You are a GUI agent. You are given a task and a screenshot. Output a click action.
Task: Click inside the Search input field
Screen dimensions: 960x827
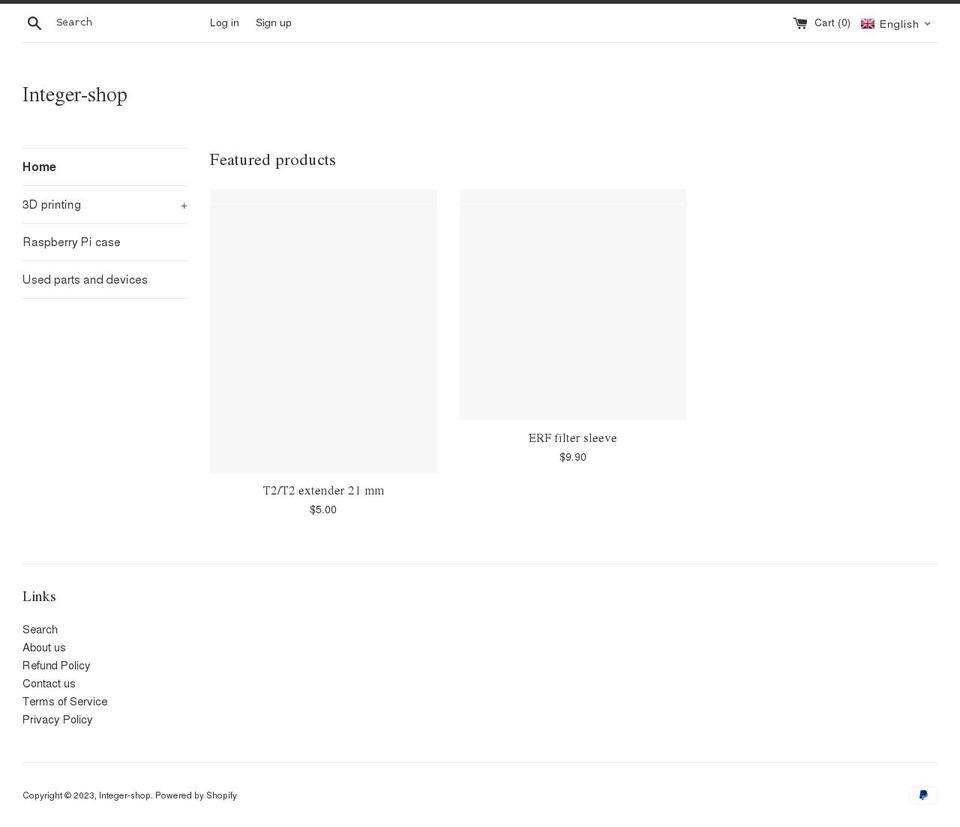[100, 22]
